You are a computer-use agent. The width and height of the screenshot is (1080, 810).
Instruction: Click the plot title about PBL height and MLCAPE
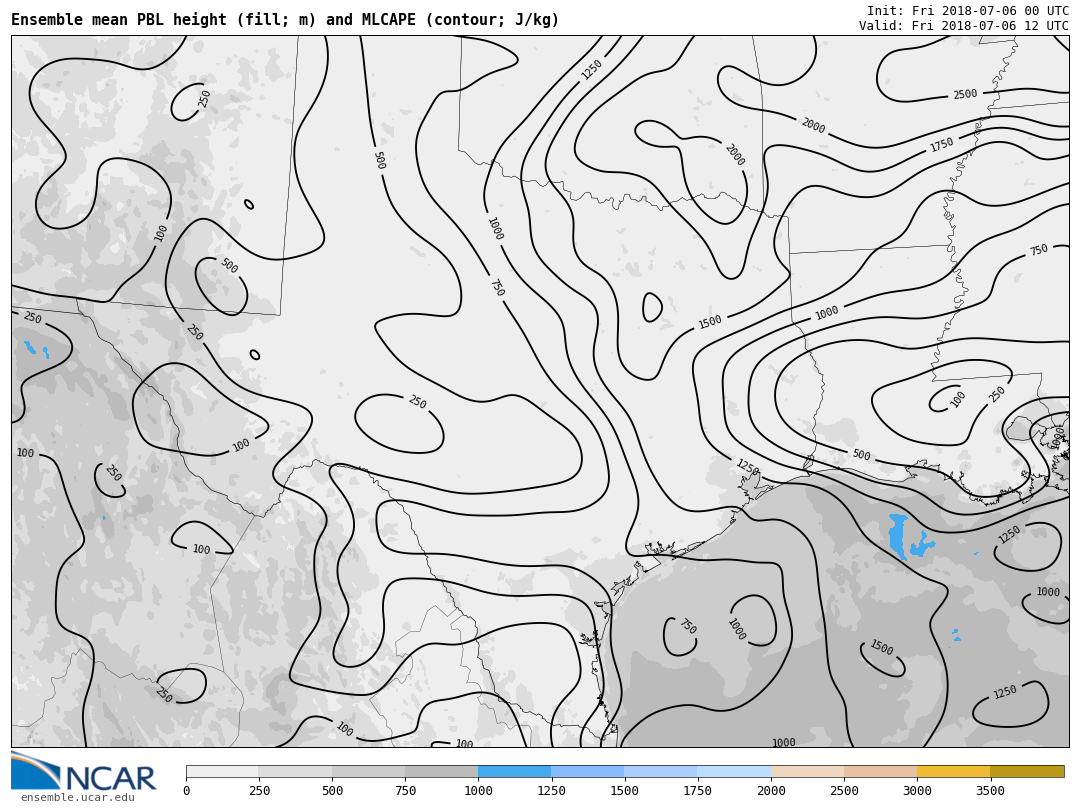tap(285, 20)
